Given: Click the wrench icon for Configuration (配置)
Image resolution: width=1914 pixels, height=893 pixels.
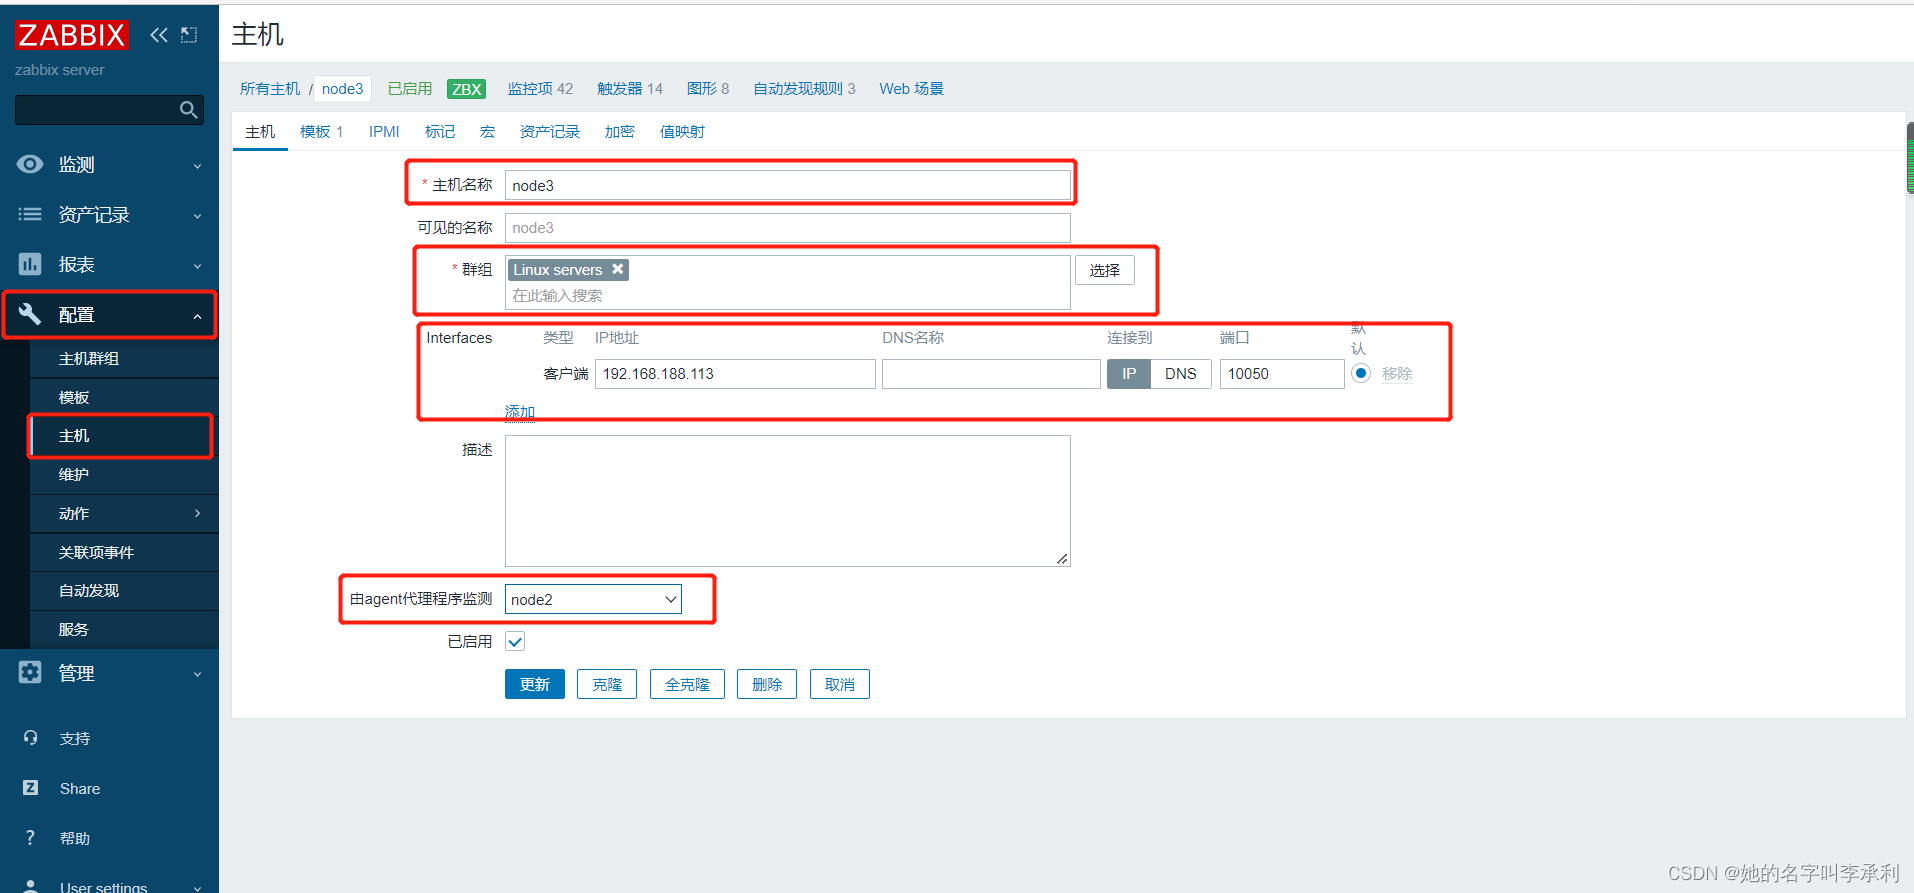Looking at the screenshot, I should pos(30,314).
